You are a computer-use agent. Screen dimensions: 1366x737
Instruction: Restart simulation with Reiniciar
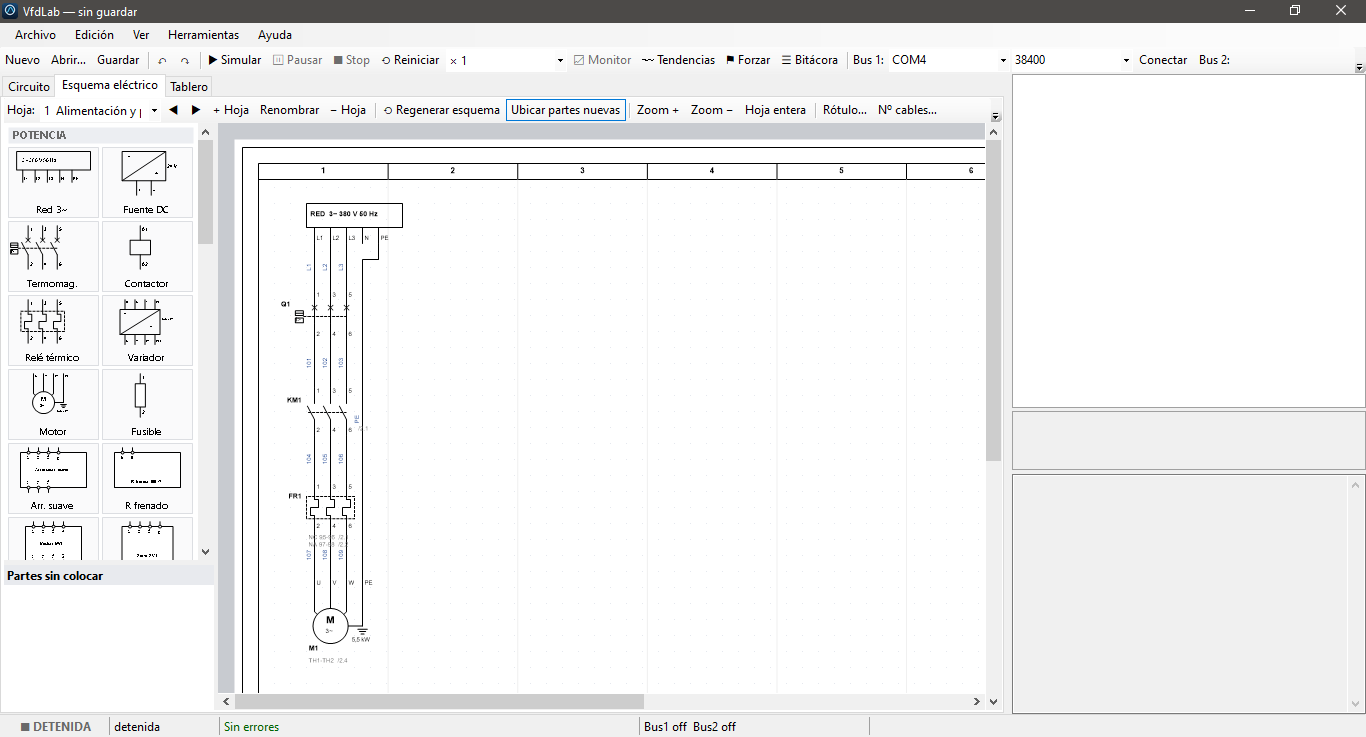tap(411, 60)
